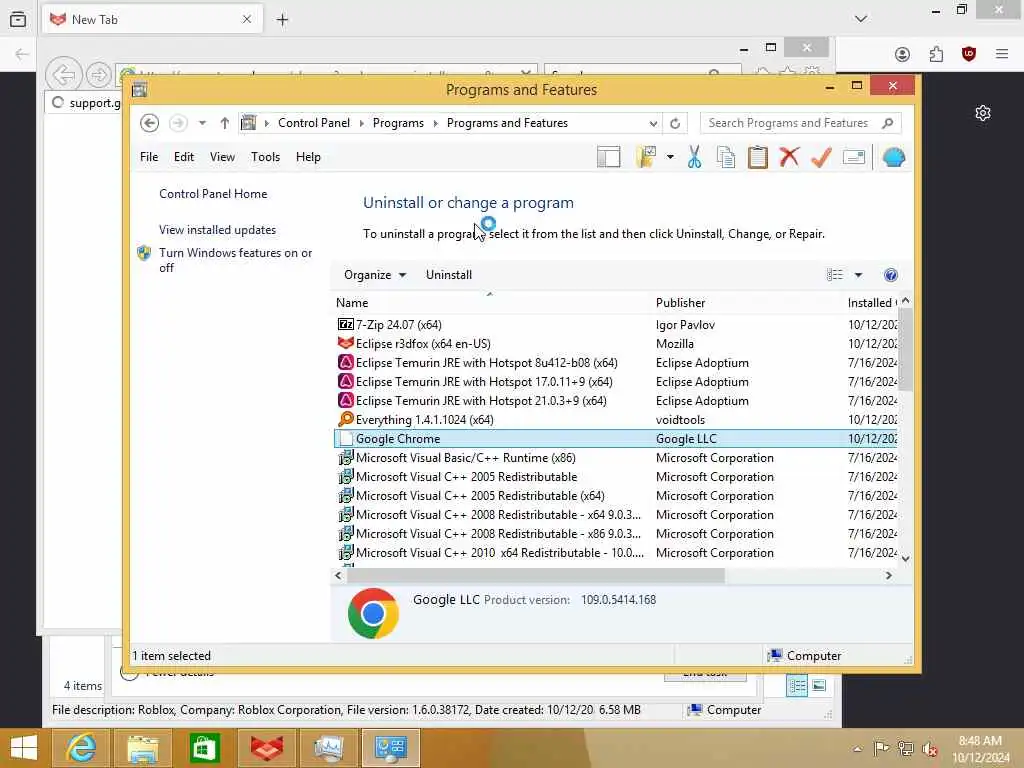Click the blue Help question mark icon
Screen dimensions: 1024x768
pos(890,275)
